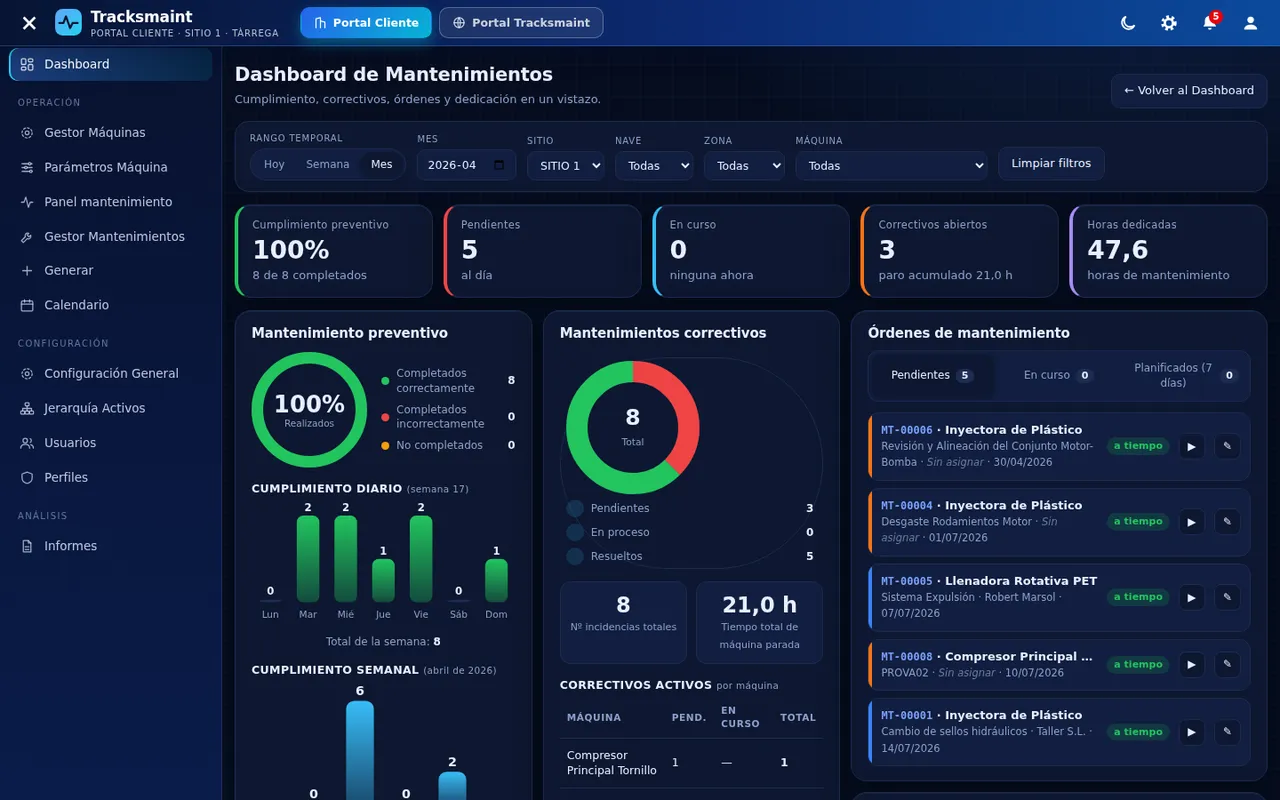This screenshot has height=800, width=1280.
Task: Open Calendario in sidebar
Action: coord(110,305)
